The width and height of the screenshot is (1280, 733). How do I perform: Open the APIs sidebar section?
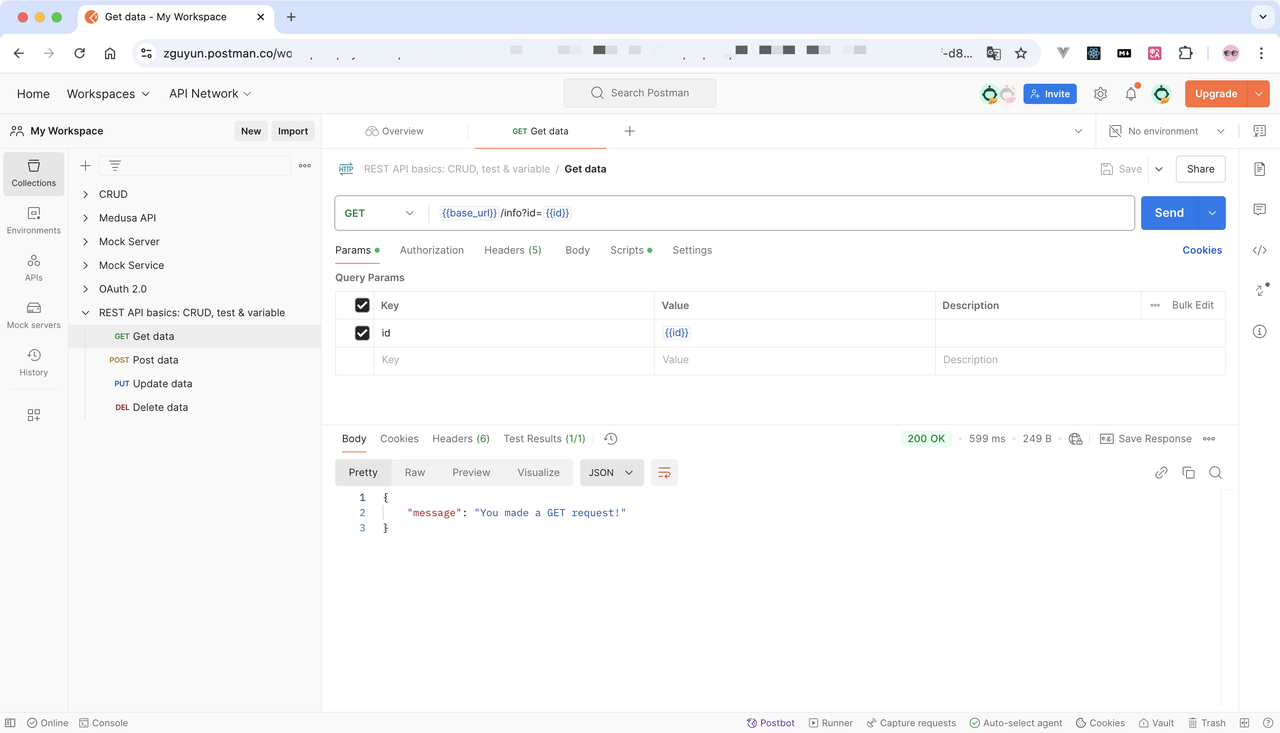tap(34, 268)
